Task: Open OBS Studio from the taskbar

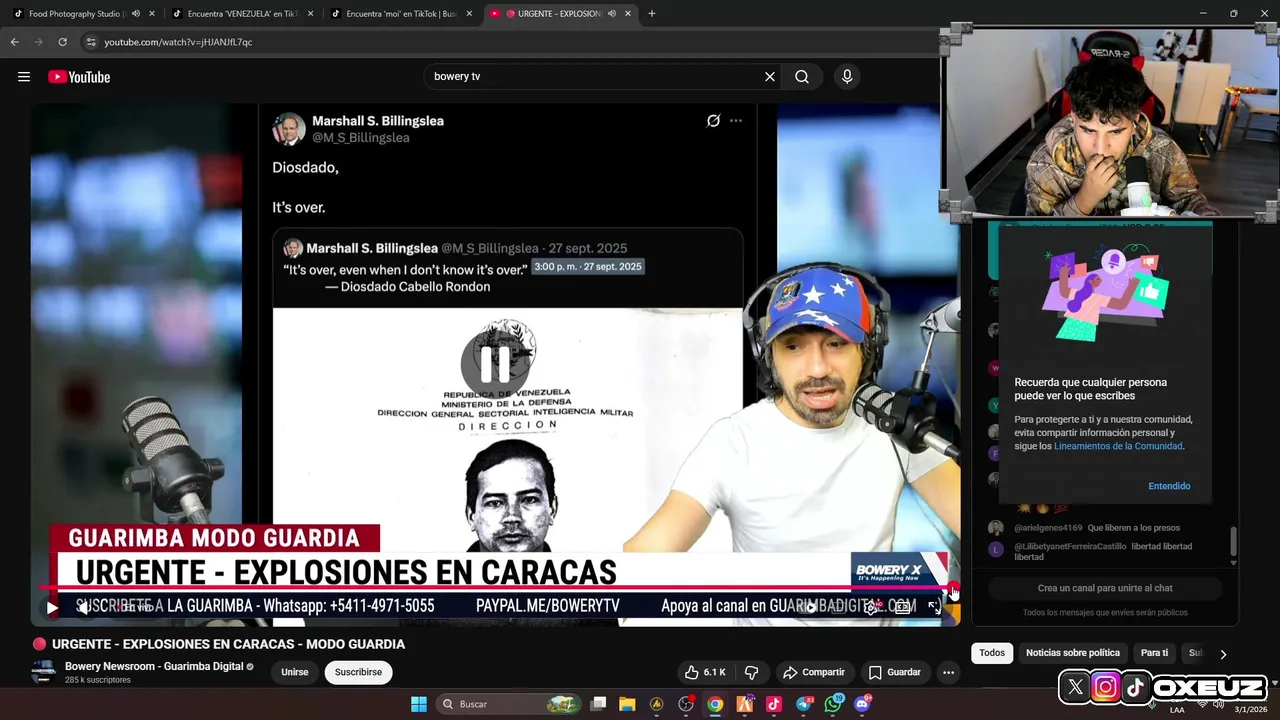Action: tap(686, 704)
